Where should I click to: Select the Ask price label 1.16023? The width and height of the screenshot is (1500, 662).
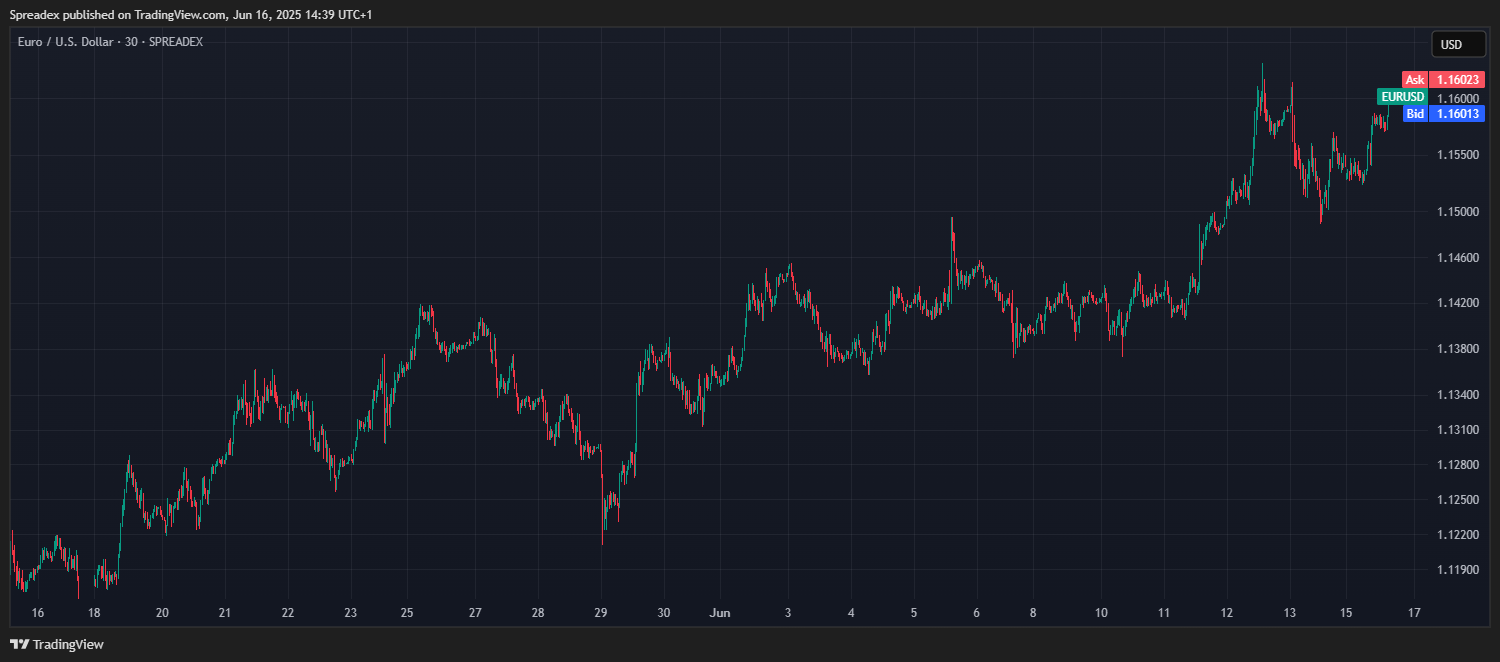click(x=1443, y=80)
